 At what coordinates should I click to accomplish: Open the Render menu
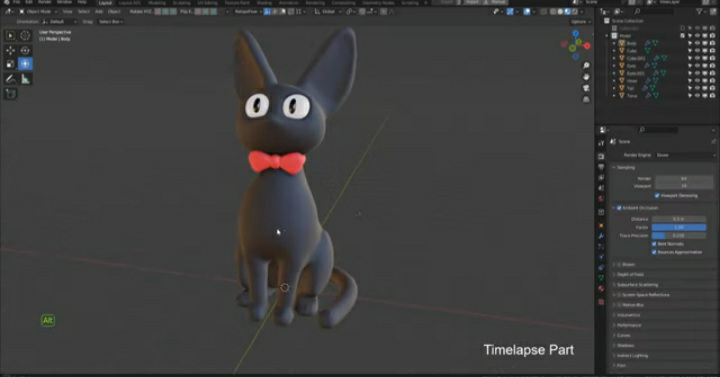click(x=45, y=2)
